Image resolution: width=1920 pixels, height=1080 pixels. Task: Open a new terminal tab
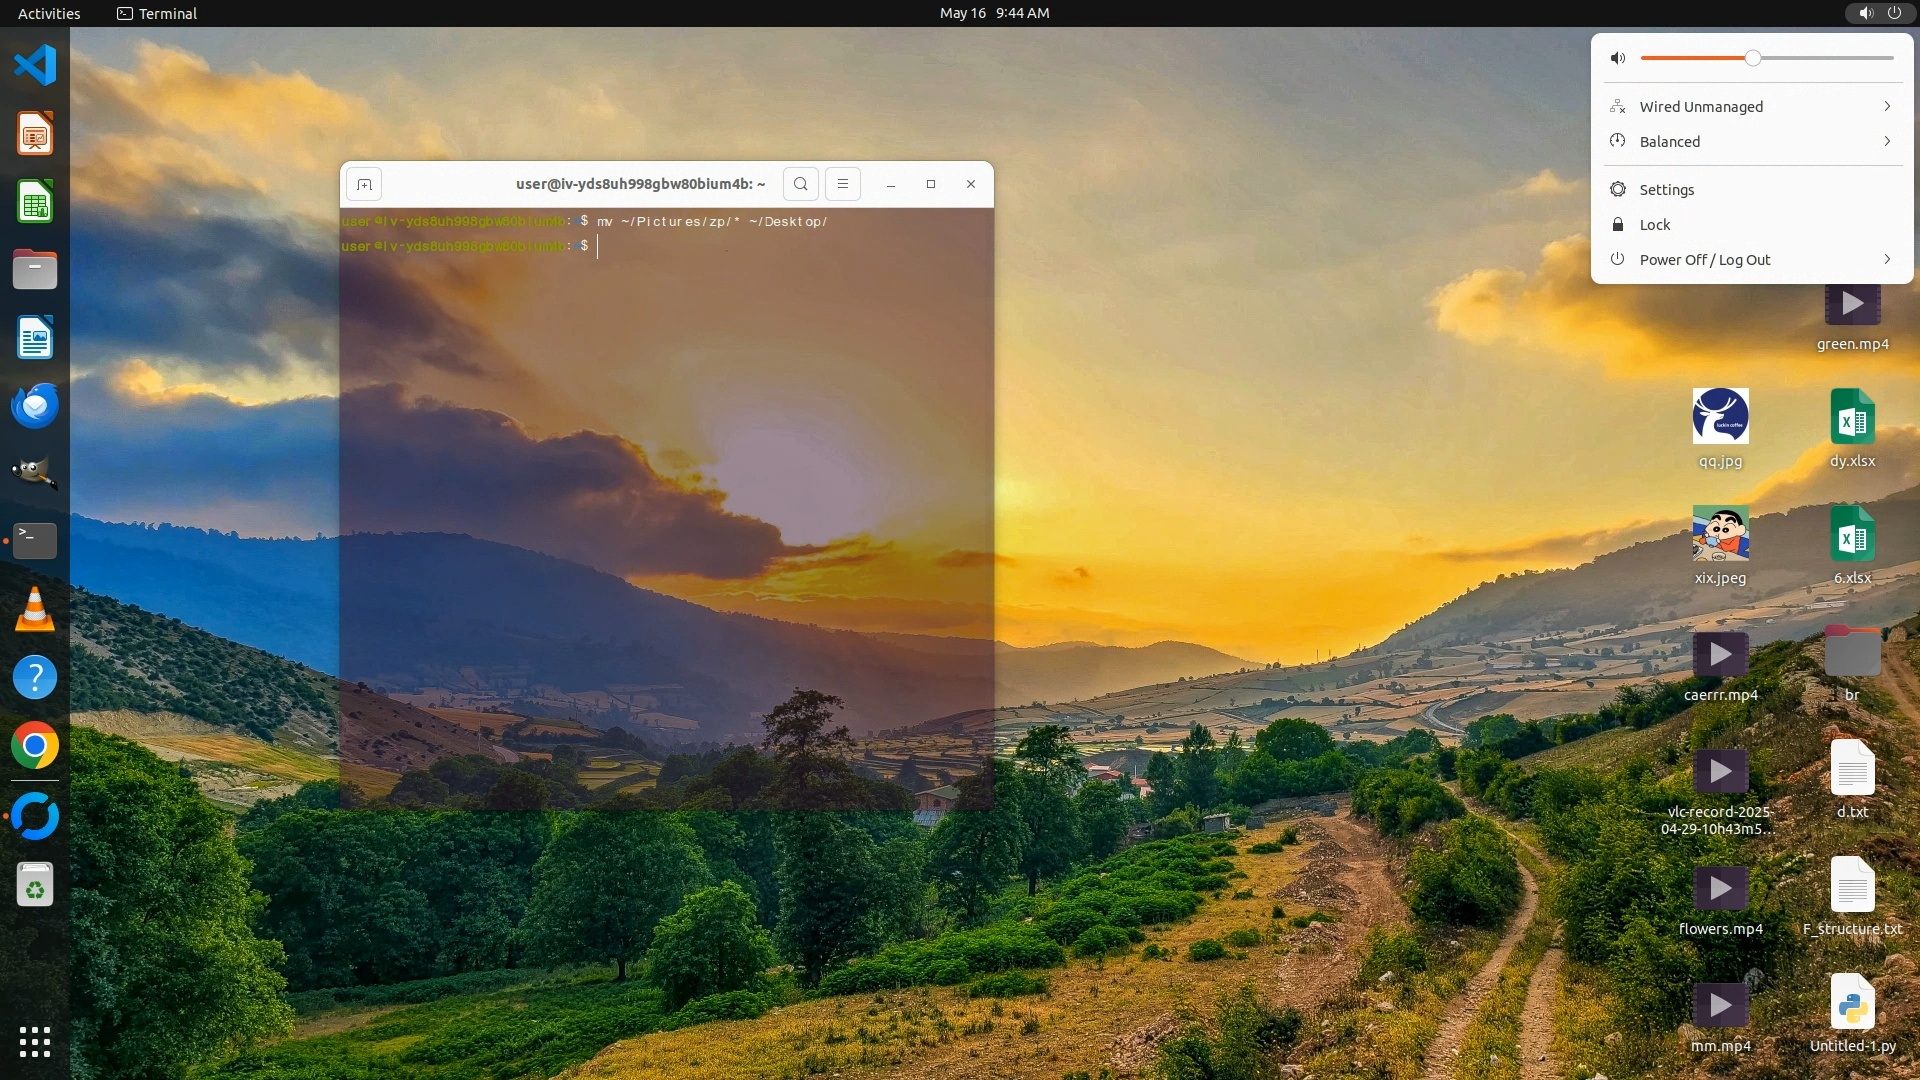[x=364, y=184]
